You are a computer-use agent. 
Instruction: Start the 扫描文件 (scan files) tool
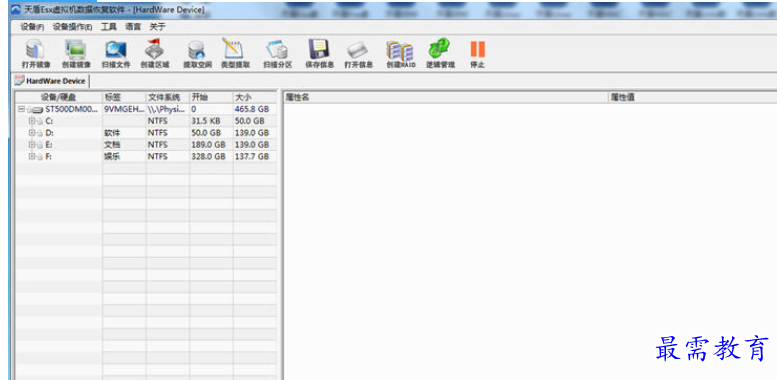(x=116, y=54)
